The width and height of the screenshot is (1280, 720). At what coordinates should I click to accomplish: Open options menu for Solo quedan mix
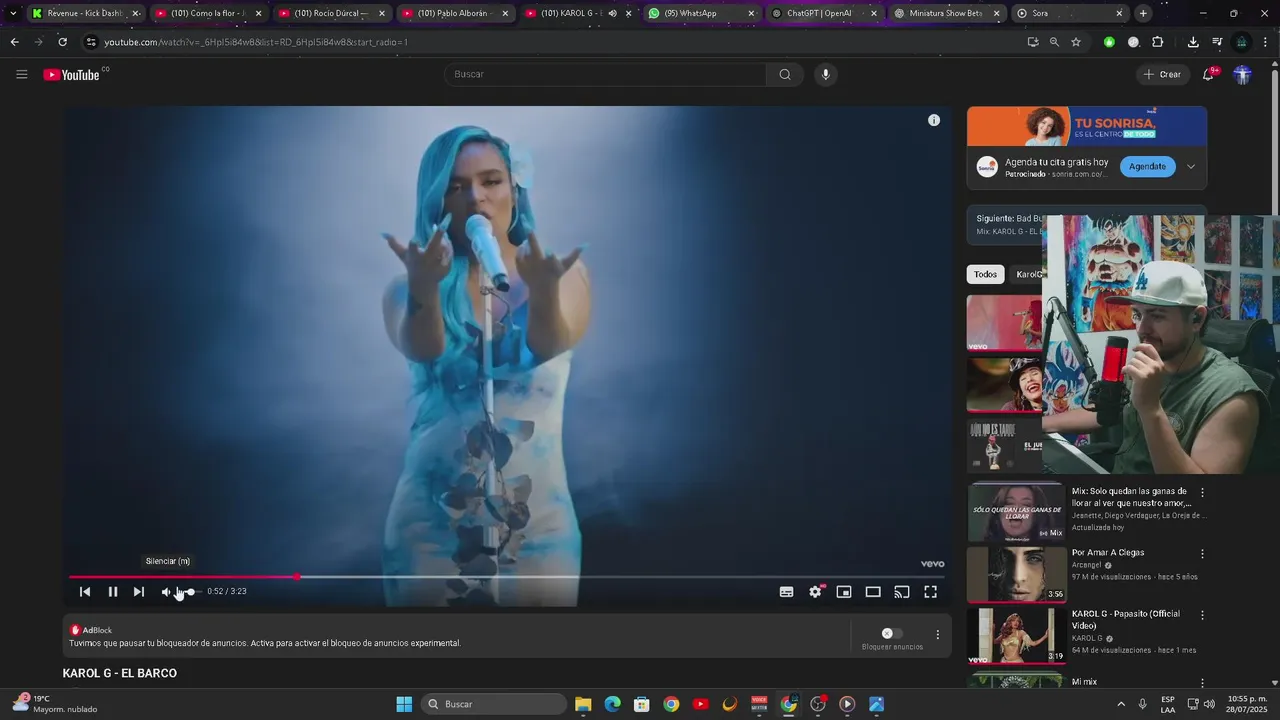coord(1202,492)
